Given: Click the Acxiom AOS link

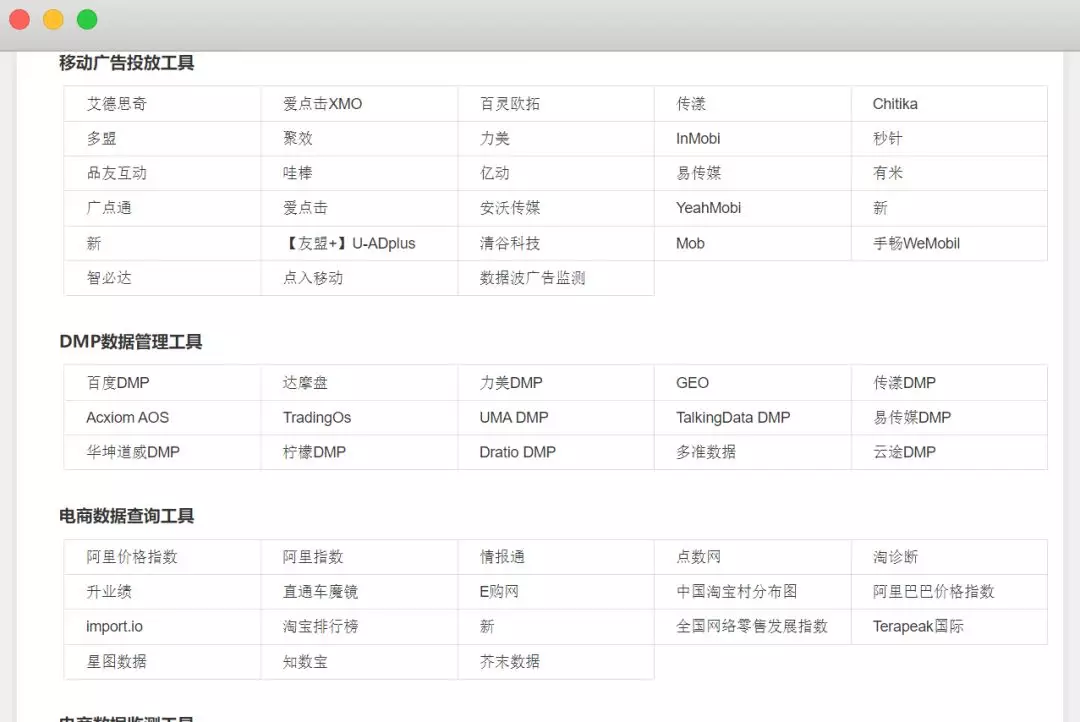Looking at the screenshot, I should (127, 417).
